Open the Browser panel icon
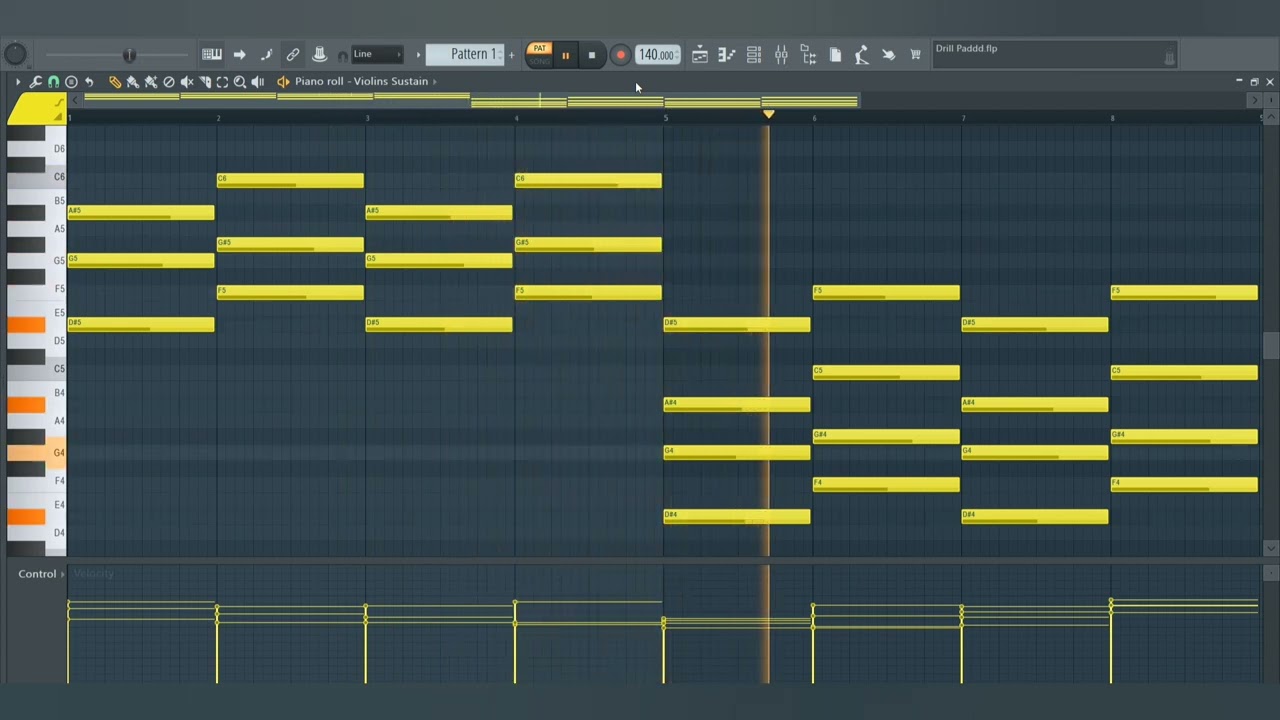 pyautogui.click(x=808, y=55)
